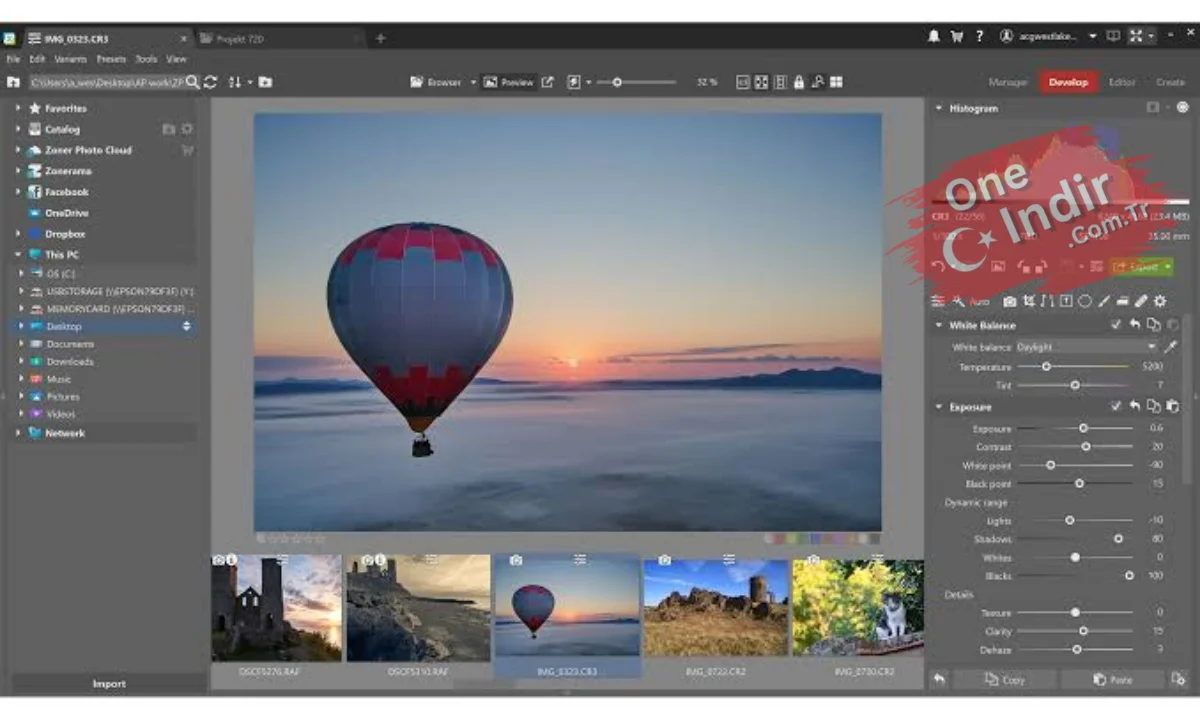Select the Radial filter circle tool

[x=1085, y=301]
